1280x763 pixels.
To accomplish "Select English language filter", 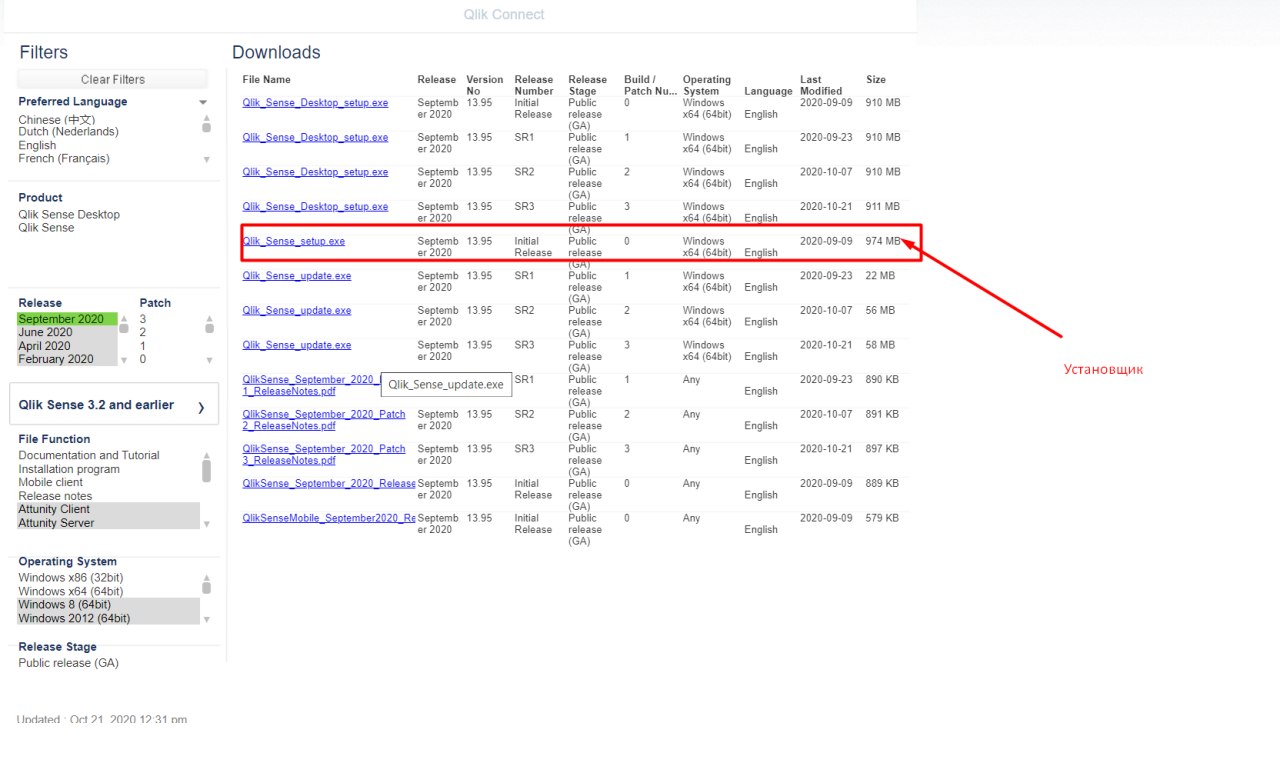I will (x=37, y=145).
